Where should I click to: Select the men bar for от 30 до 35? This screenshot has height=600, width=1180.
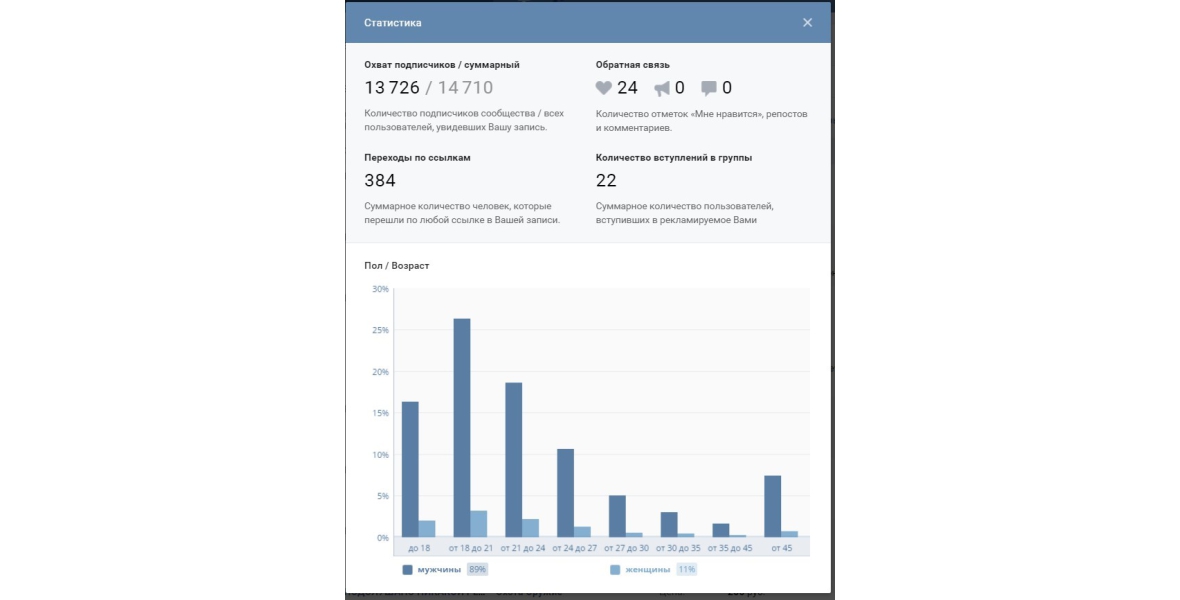[x=669, y=525]
